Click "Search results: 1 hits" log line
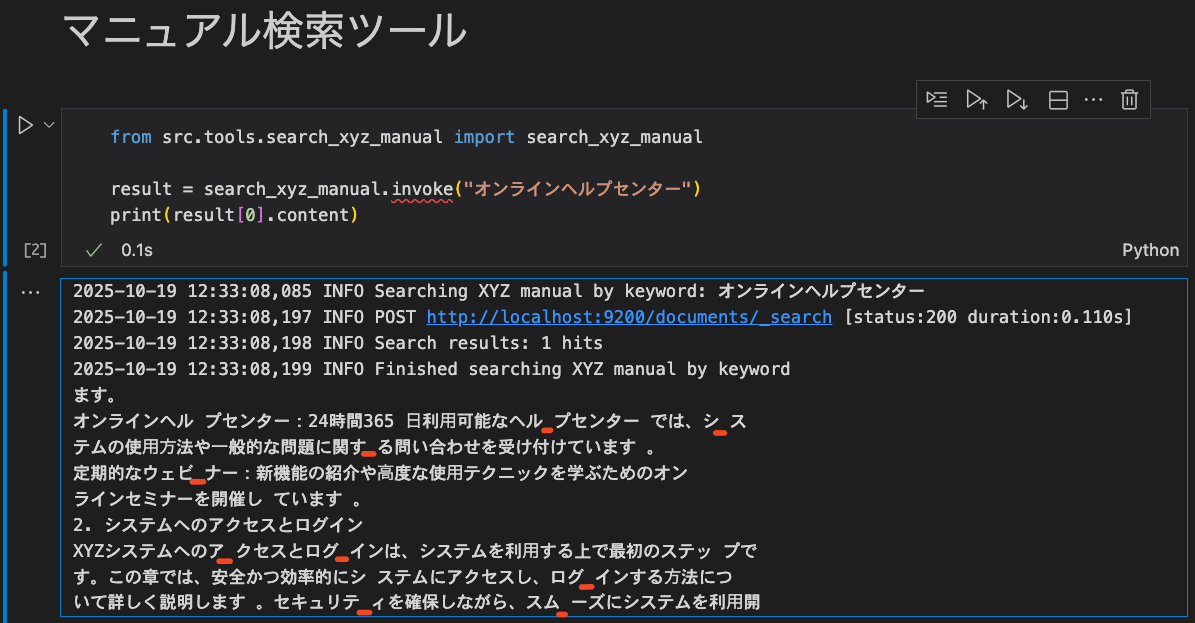This screenshot has width=1195, height=623. click(x=338, y=343)
